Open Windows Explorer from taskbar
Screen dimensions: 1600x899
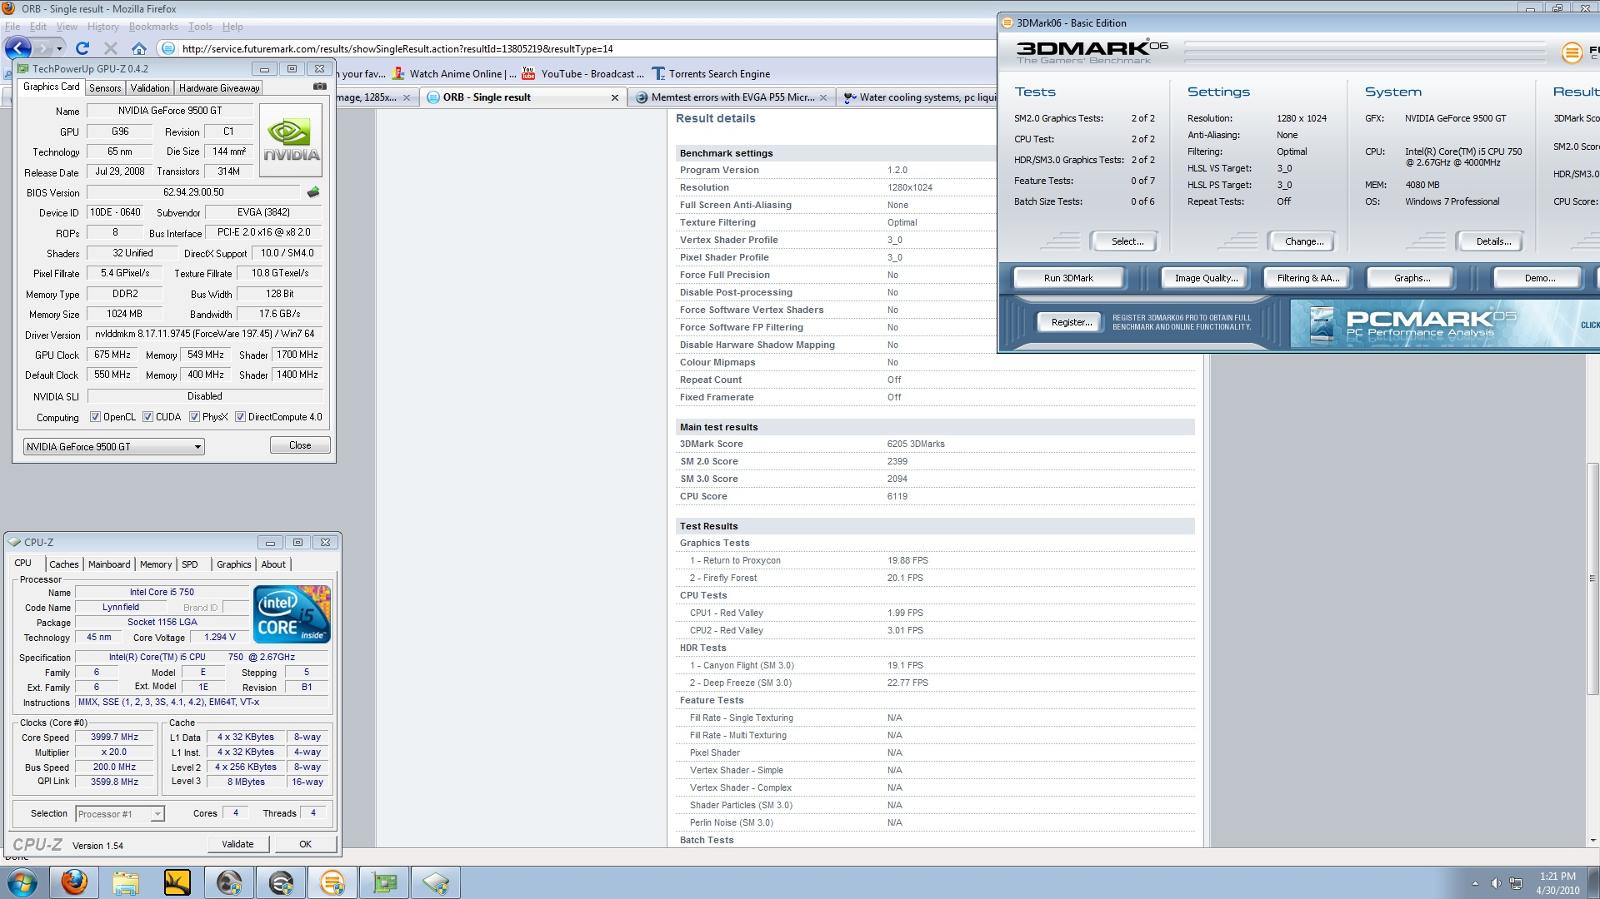coord(126,882)
